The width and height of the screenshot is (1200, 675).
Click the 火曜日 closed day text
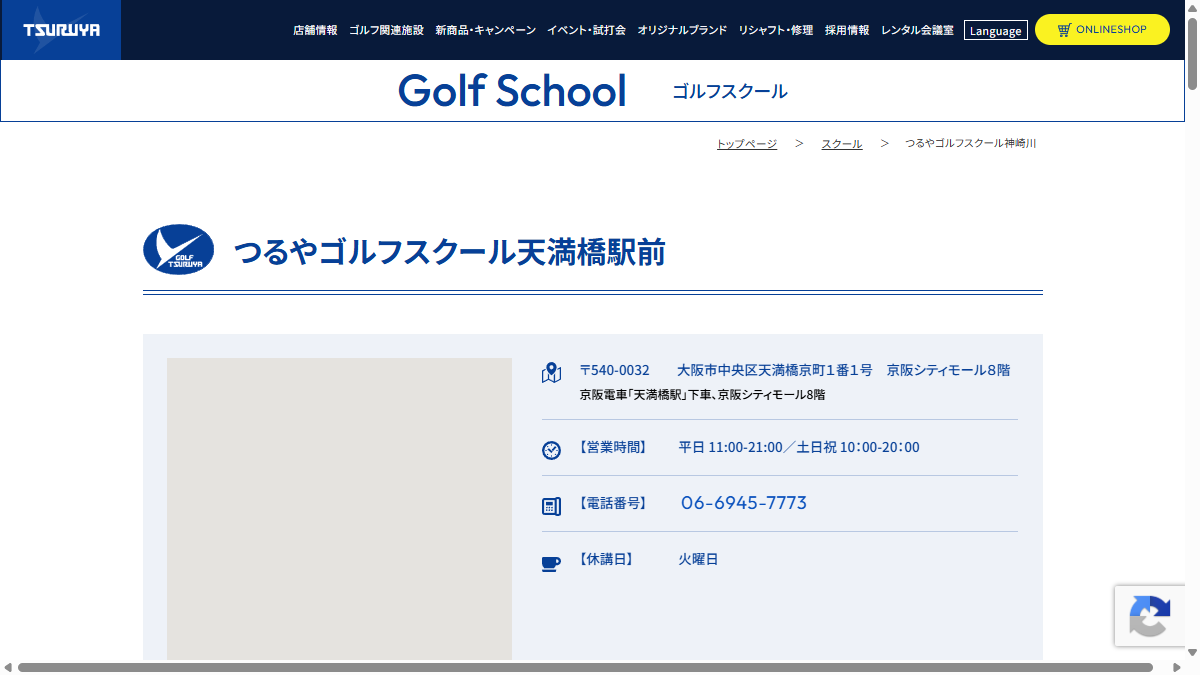click(x=698, y=559)
